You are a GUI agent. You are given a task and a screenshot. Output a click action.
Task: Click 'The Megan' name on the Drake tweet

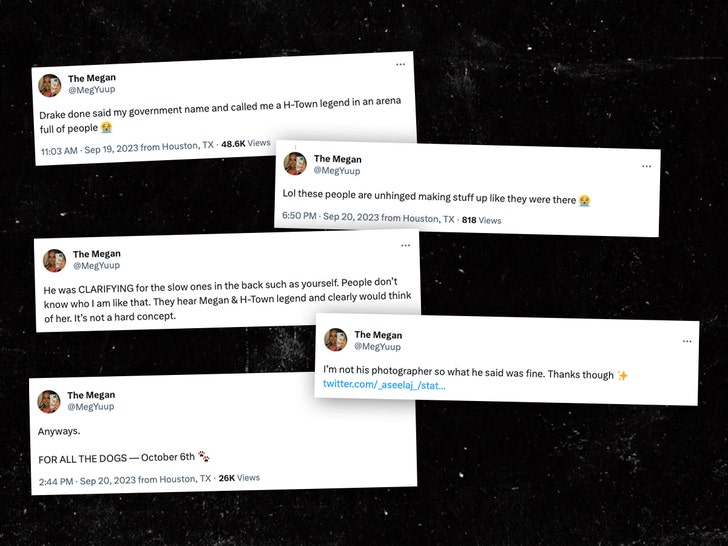click(91, 78)
